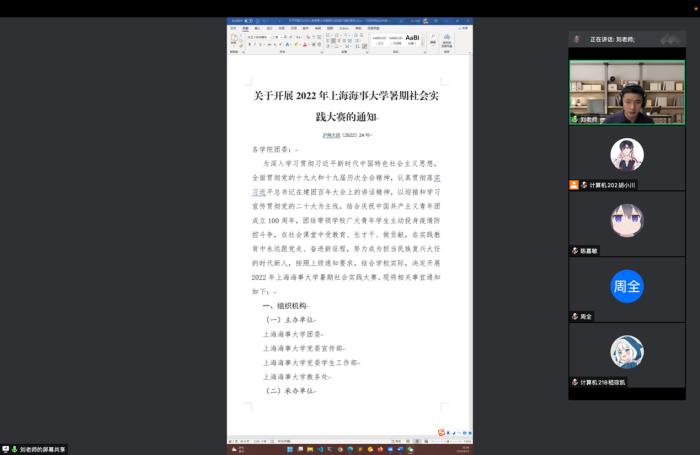The image size is (700, 455).
Task: Click the save icon in Word title bar
Action: (x=258, y=21)
